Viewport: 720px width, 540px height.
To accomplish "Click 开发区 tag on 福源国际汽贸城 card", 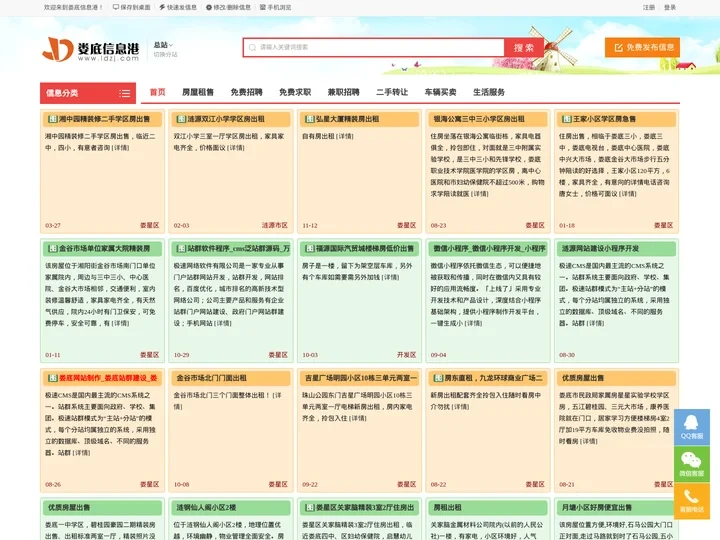I will point(407,355).
